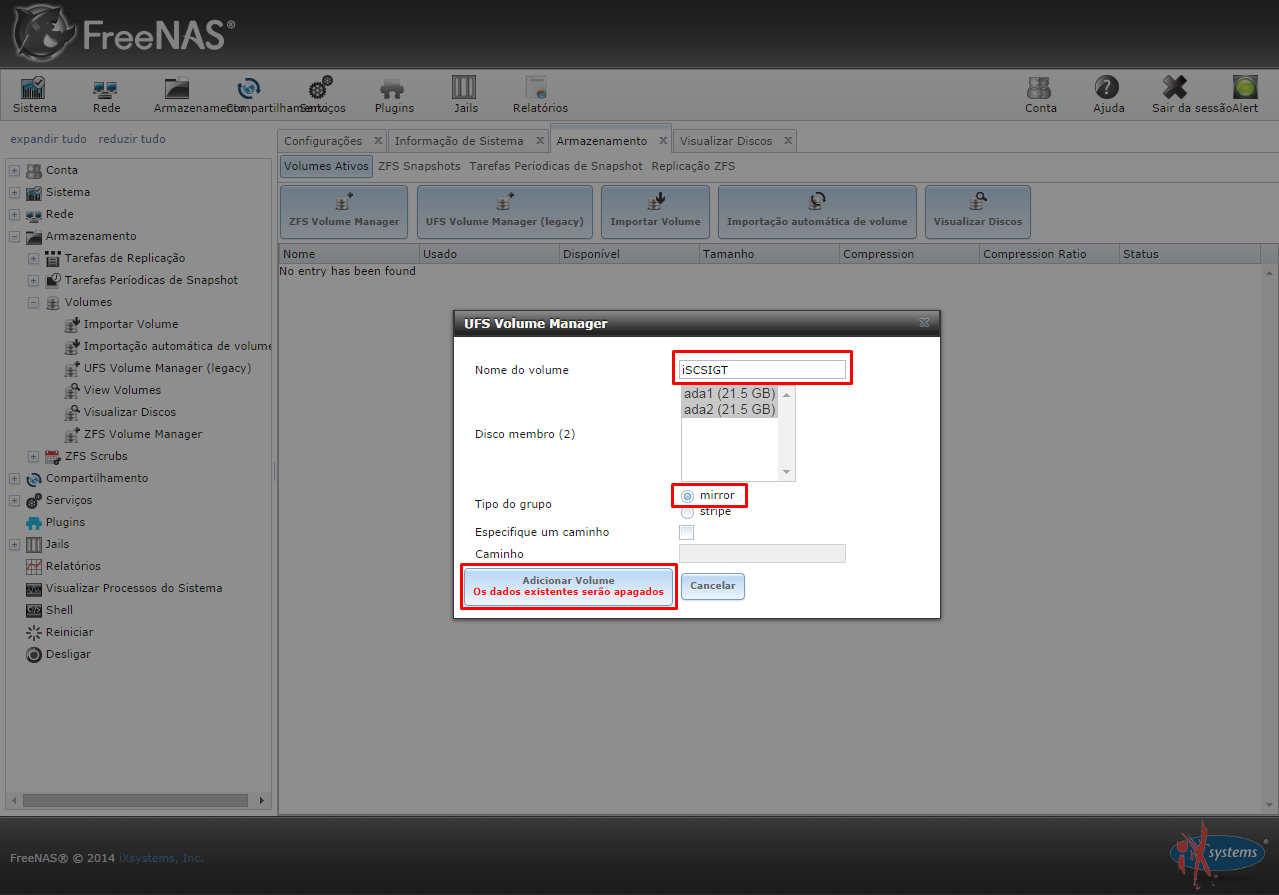Open the ZFS Snapshots sub-tab
Screen dimensions: 1279x895
click(x=419, y=166)
